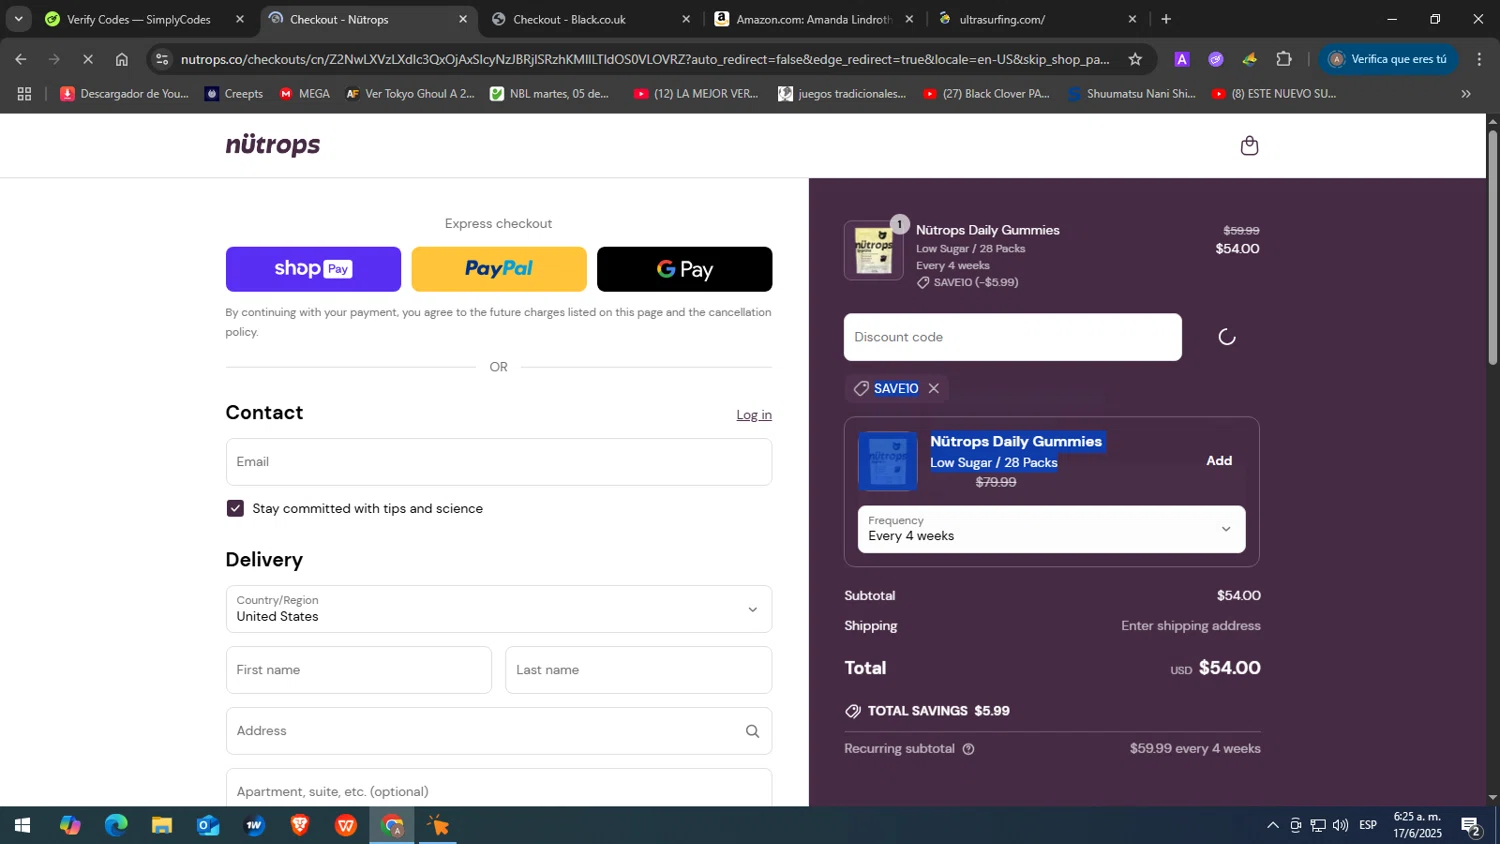The height and width of the screenshot is (844, 1500).
Task: Open 'Verifica que eres tú' profile button
Action: pyautogui.click(x=1388, y=59)
